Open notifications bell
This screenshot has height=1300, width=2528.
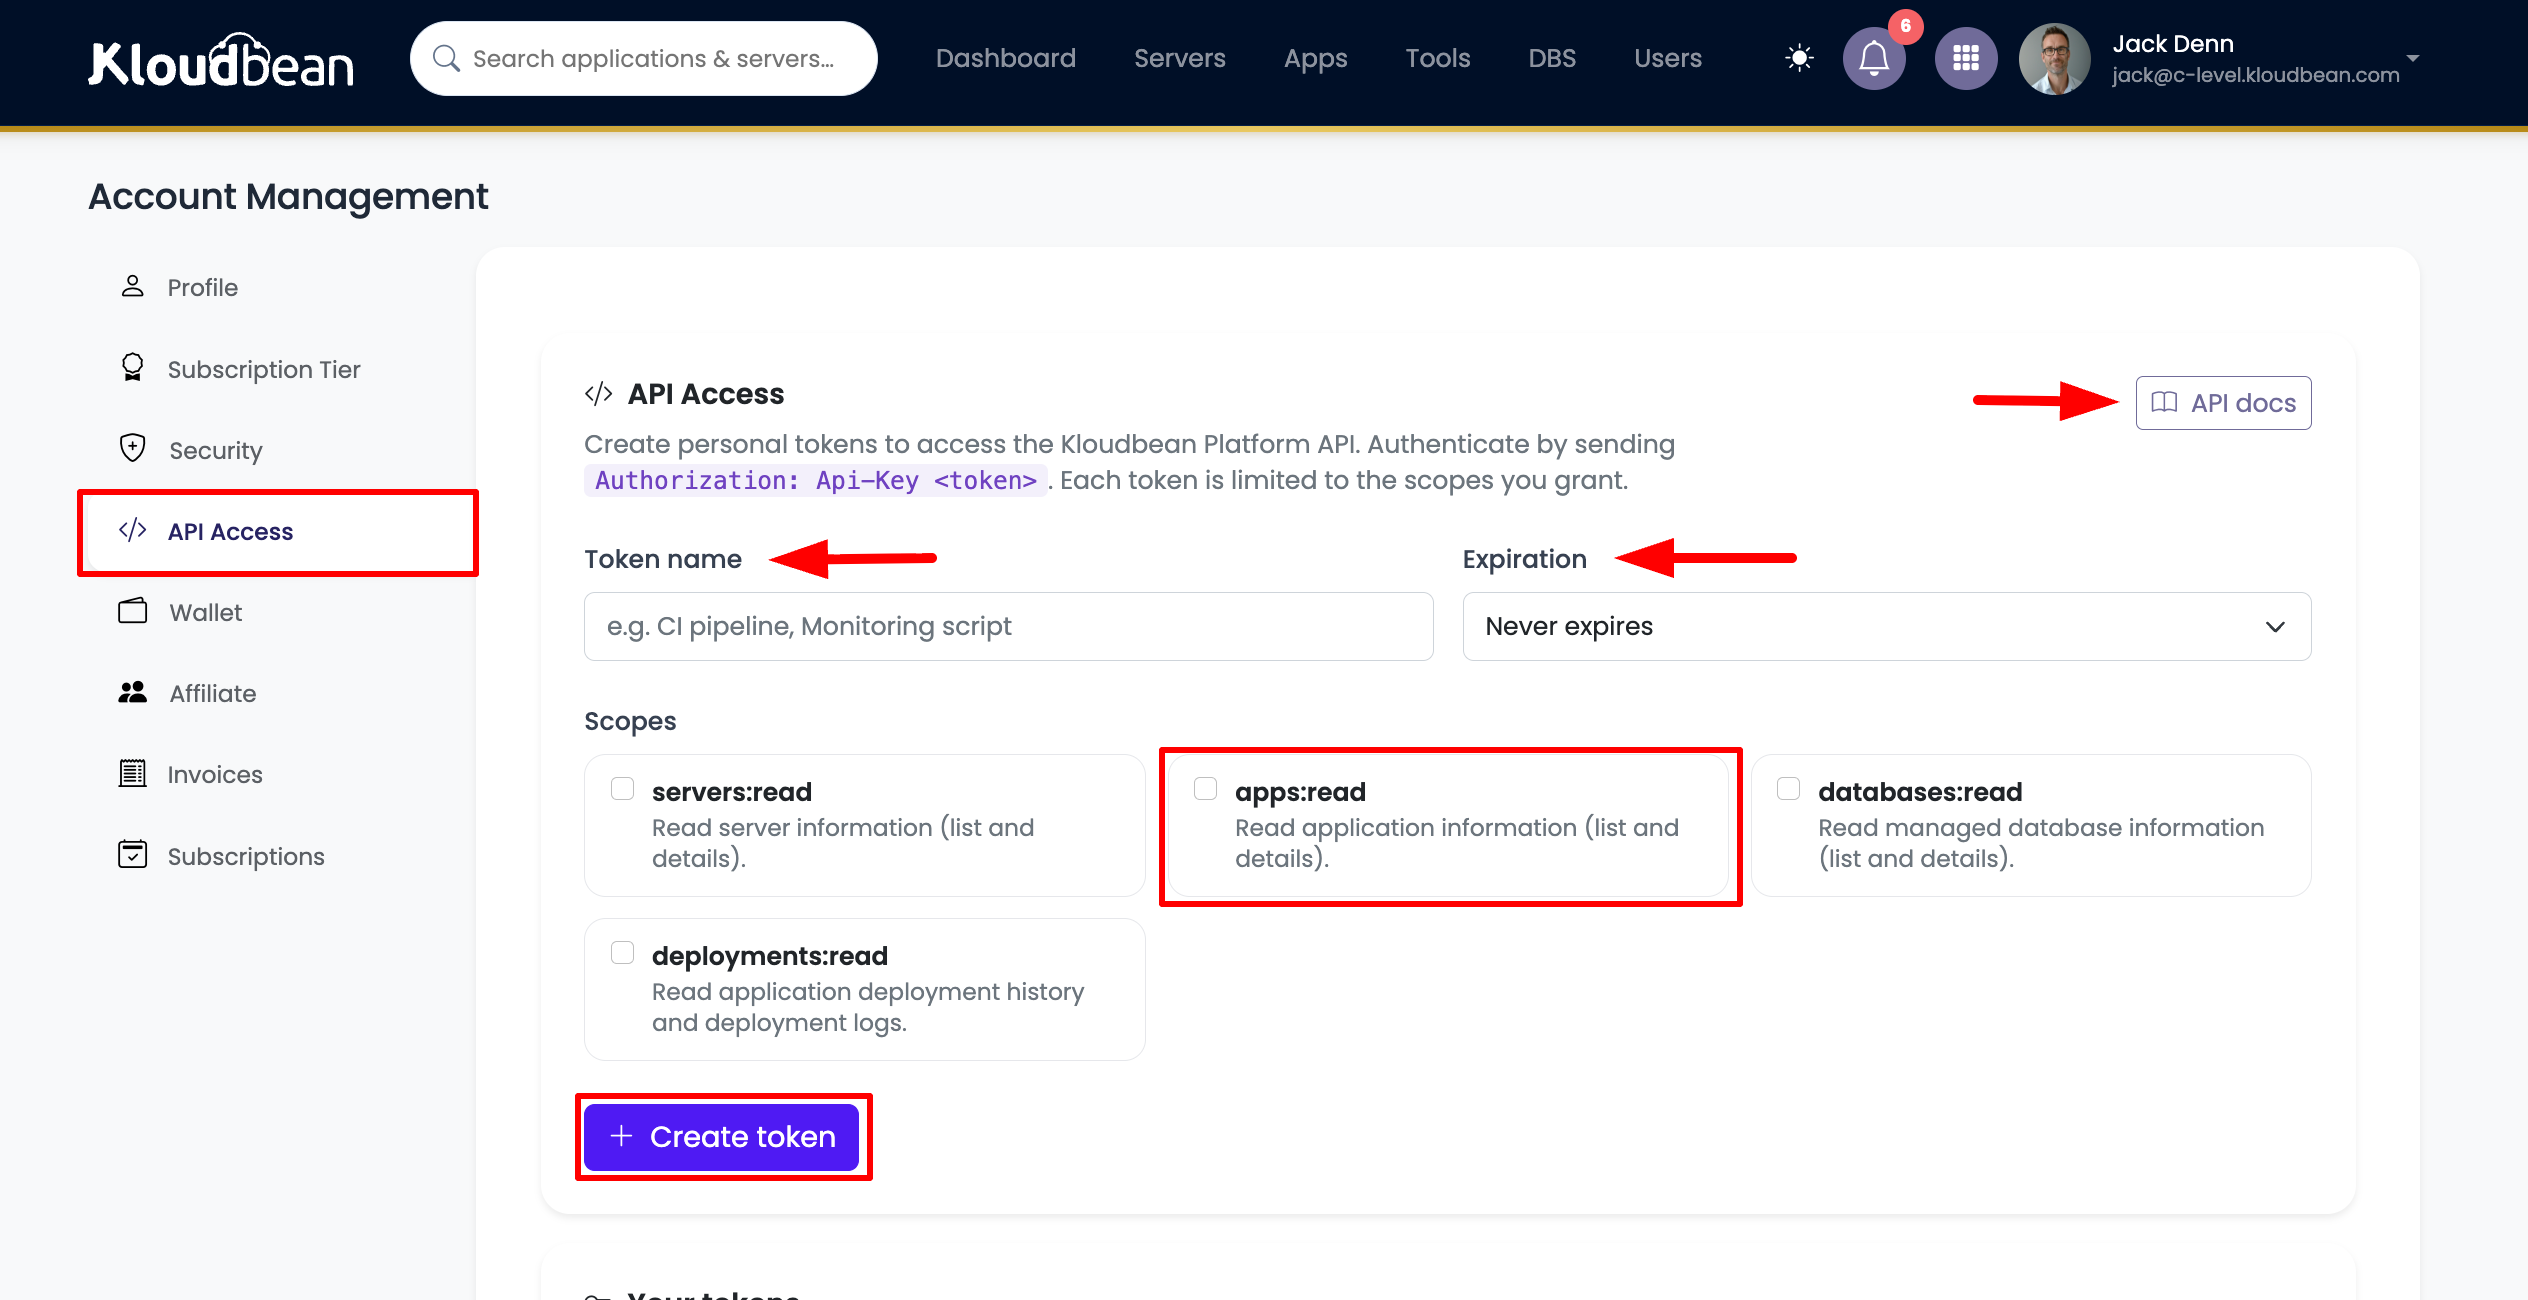[1874, 58]
